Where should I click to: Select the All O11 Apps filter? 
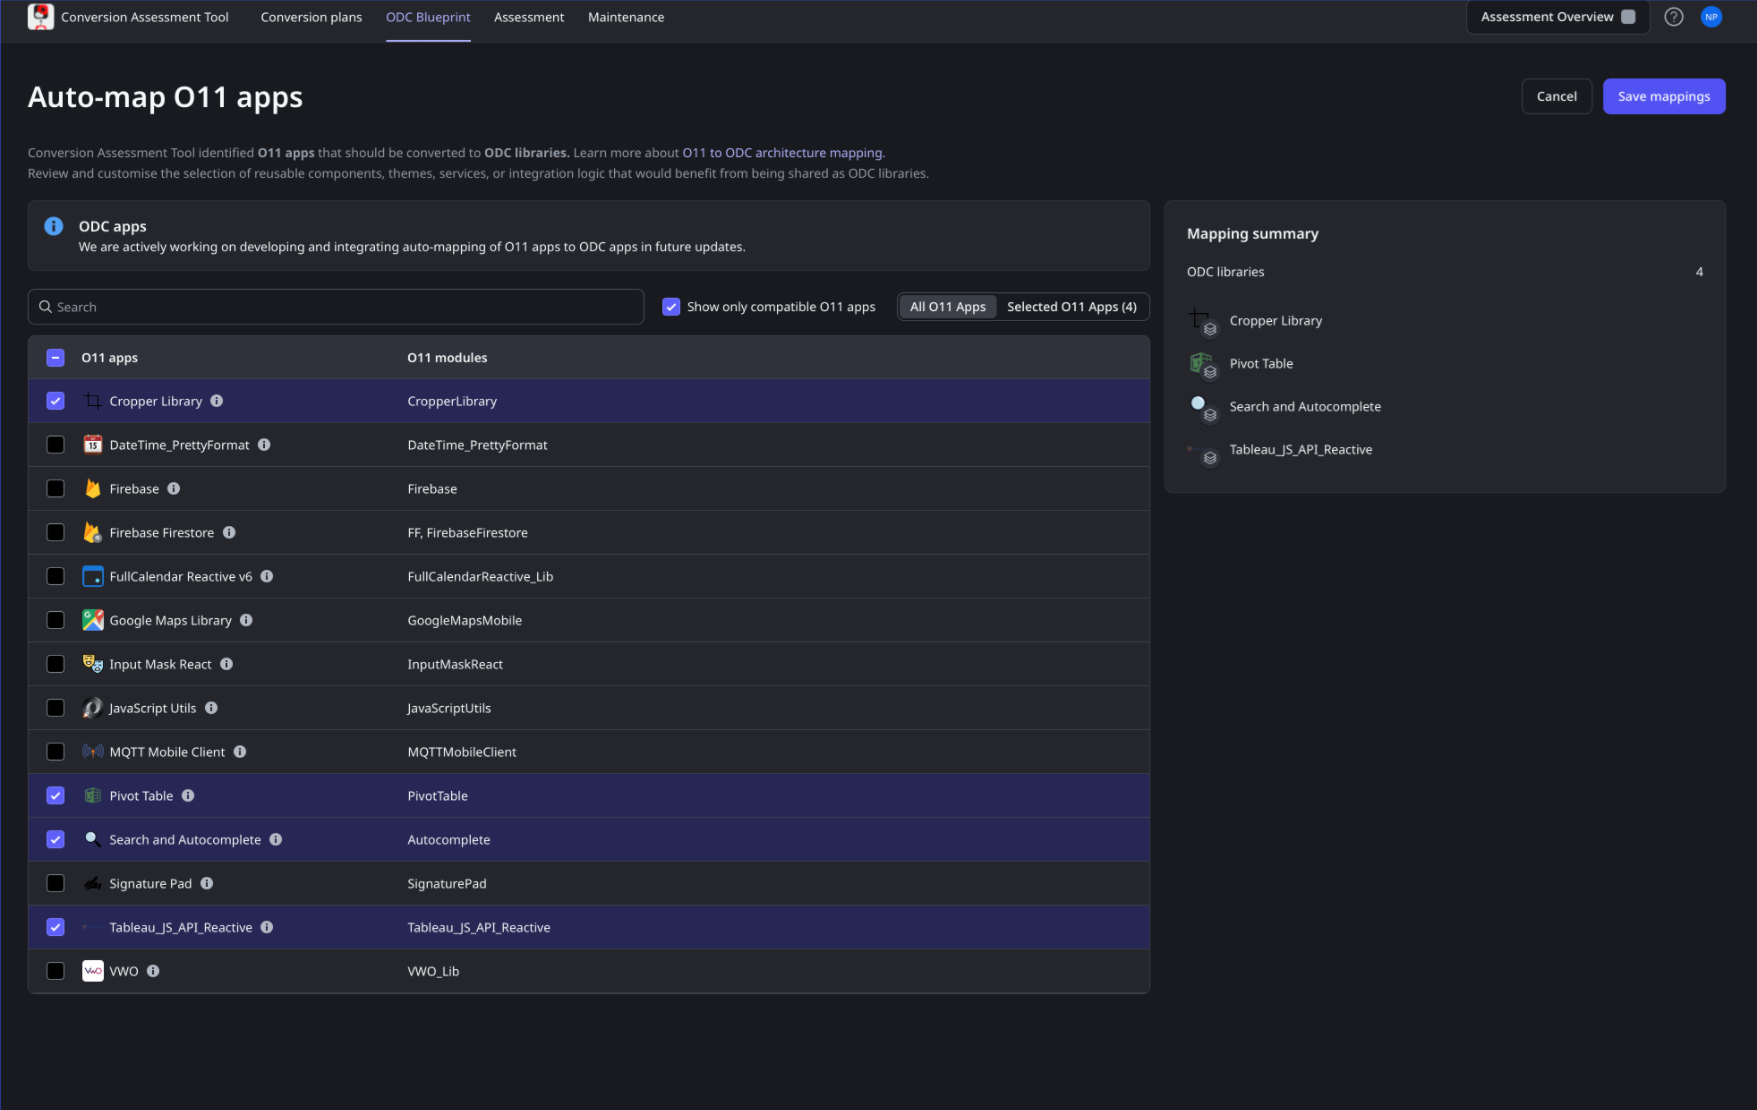948,307
